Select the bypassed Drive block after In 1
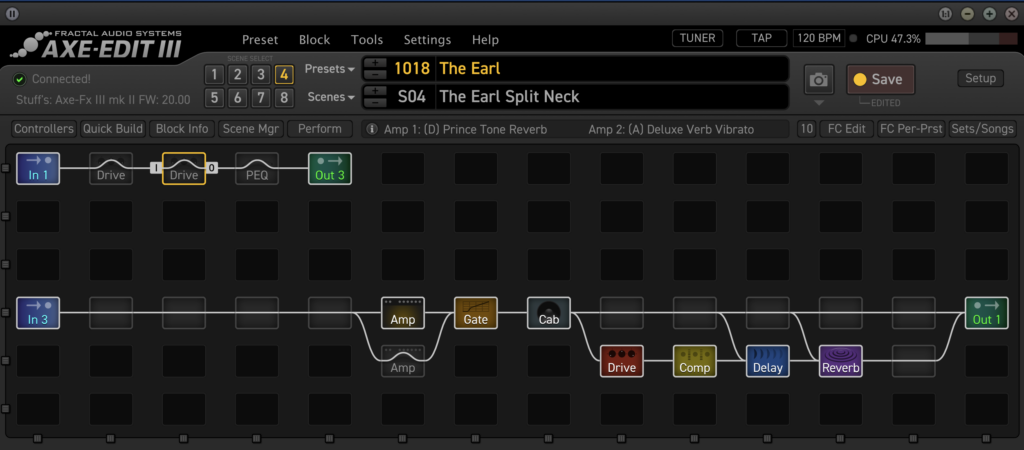Viewport: 1024px width, 450px height. point(111,169)
